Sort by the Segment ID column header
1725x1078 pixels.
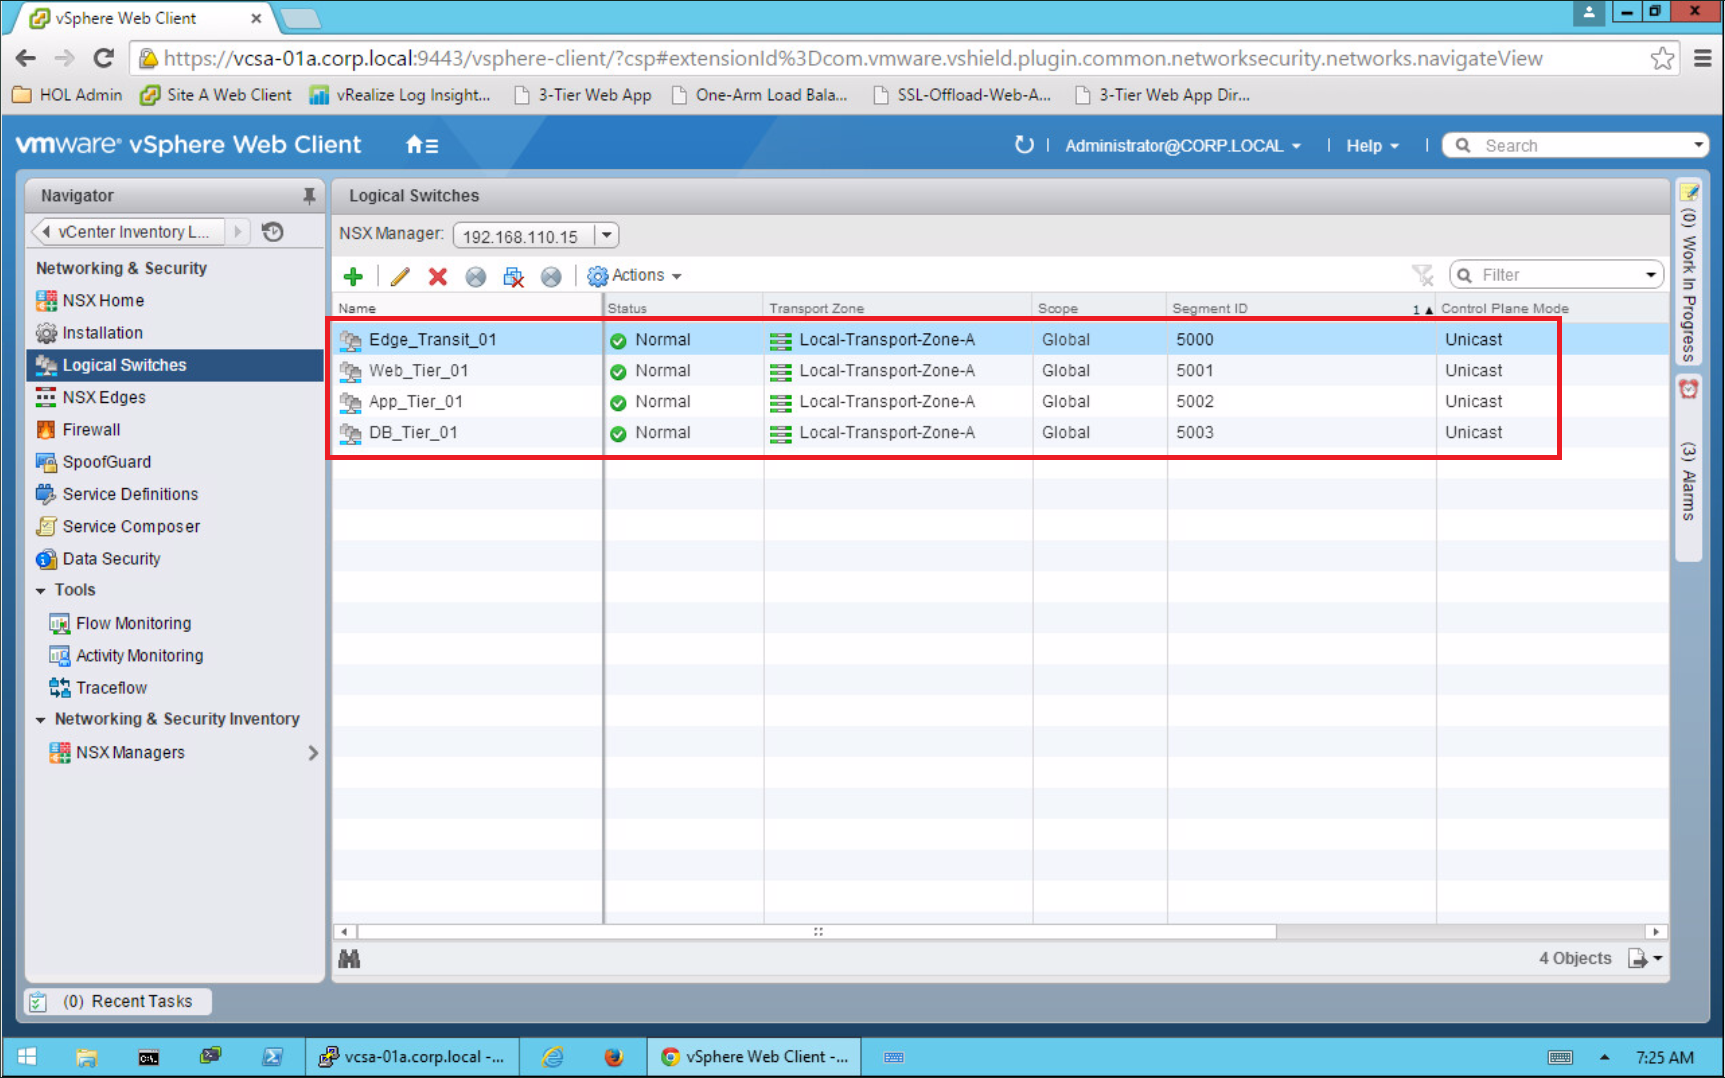pyautogui.click(x=1300, y=308)
